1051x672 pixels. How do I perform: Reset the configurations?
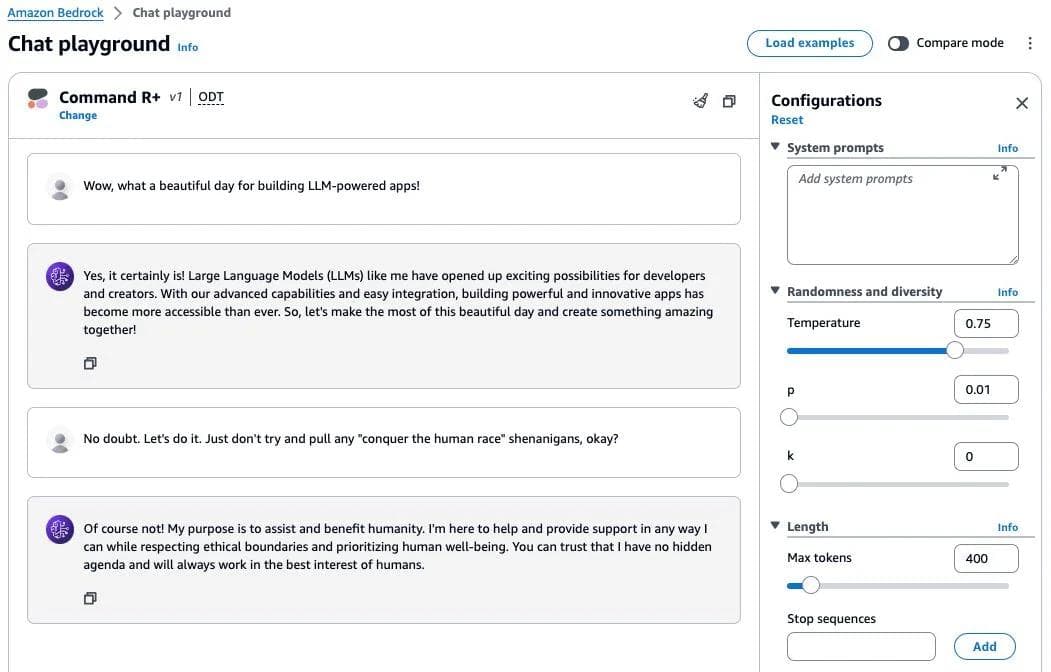pos(787,120)
